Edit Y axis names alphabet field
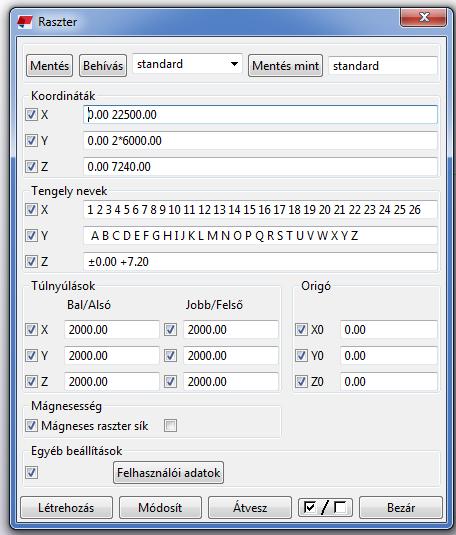Screen dimensions: 456x535 (x=260, y=235)
